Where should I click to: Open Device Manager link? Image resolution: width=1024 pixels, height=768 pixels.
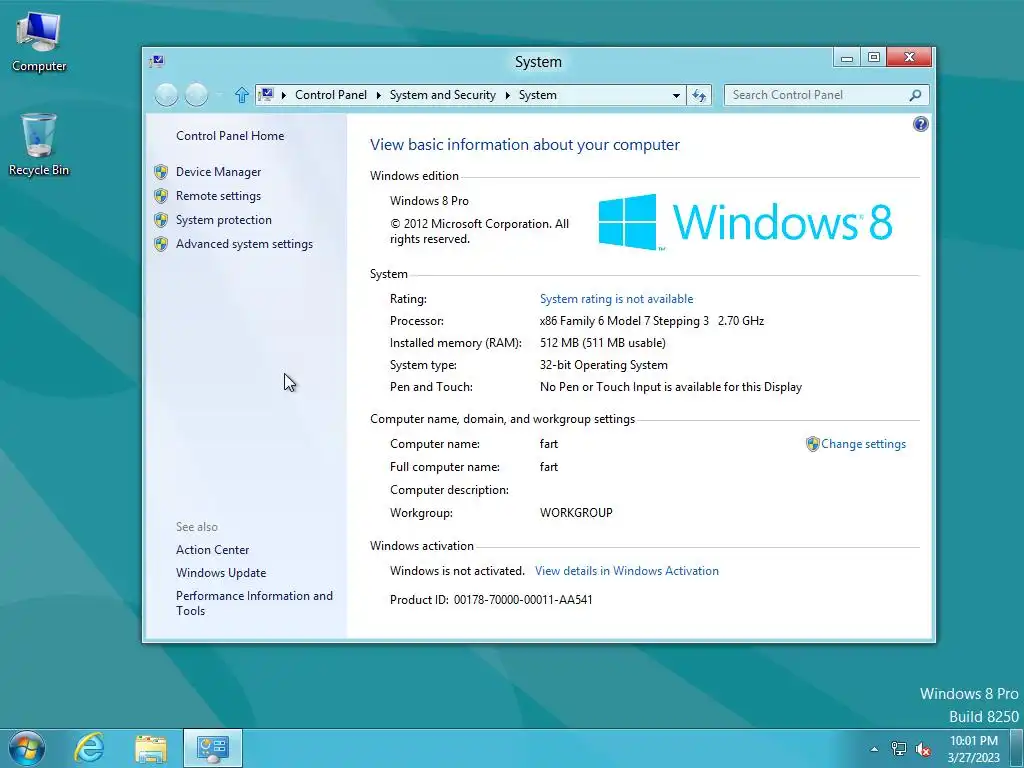218,172
